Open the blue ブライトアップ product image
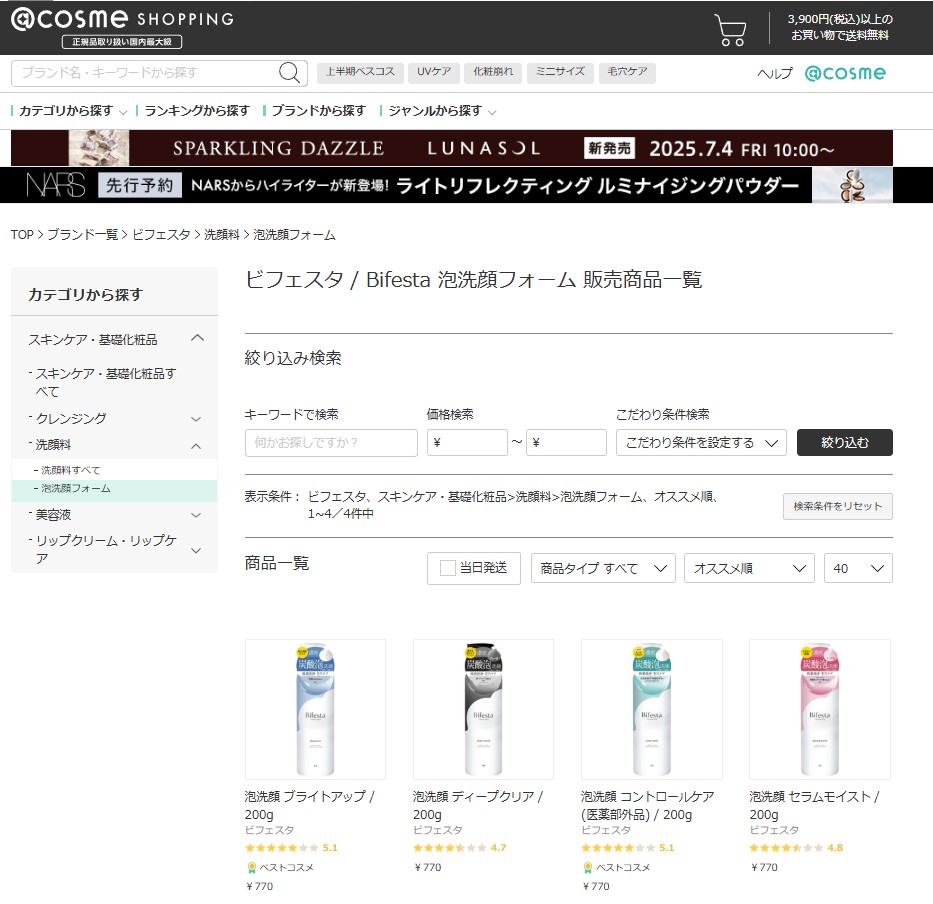The image size is (933, 904). (x=315, y=709)
